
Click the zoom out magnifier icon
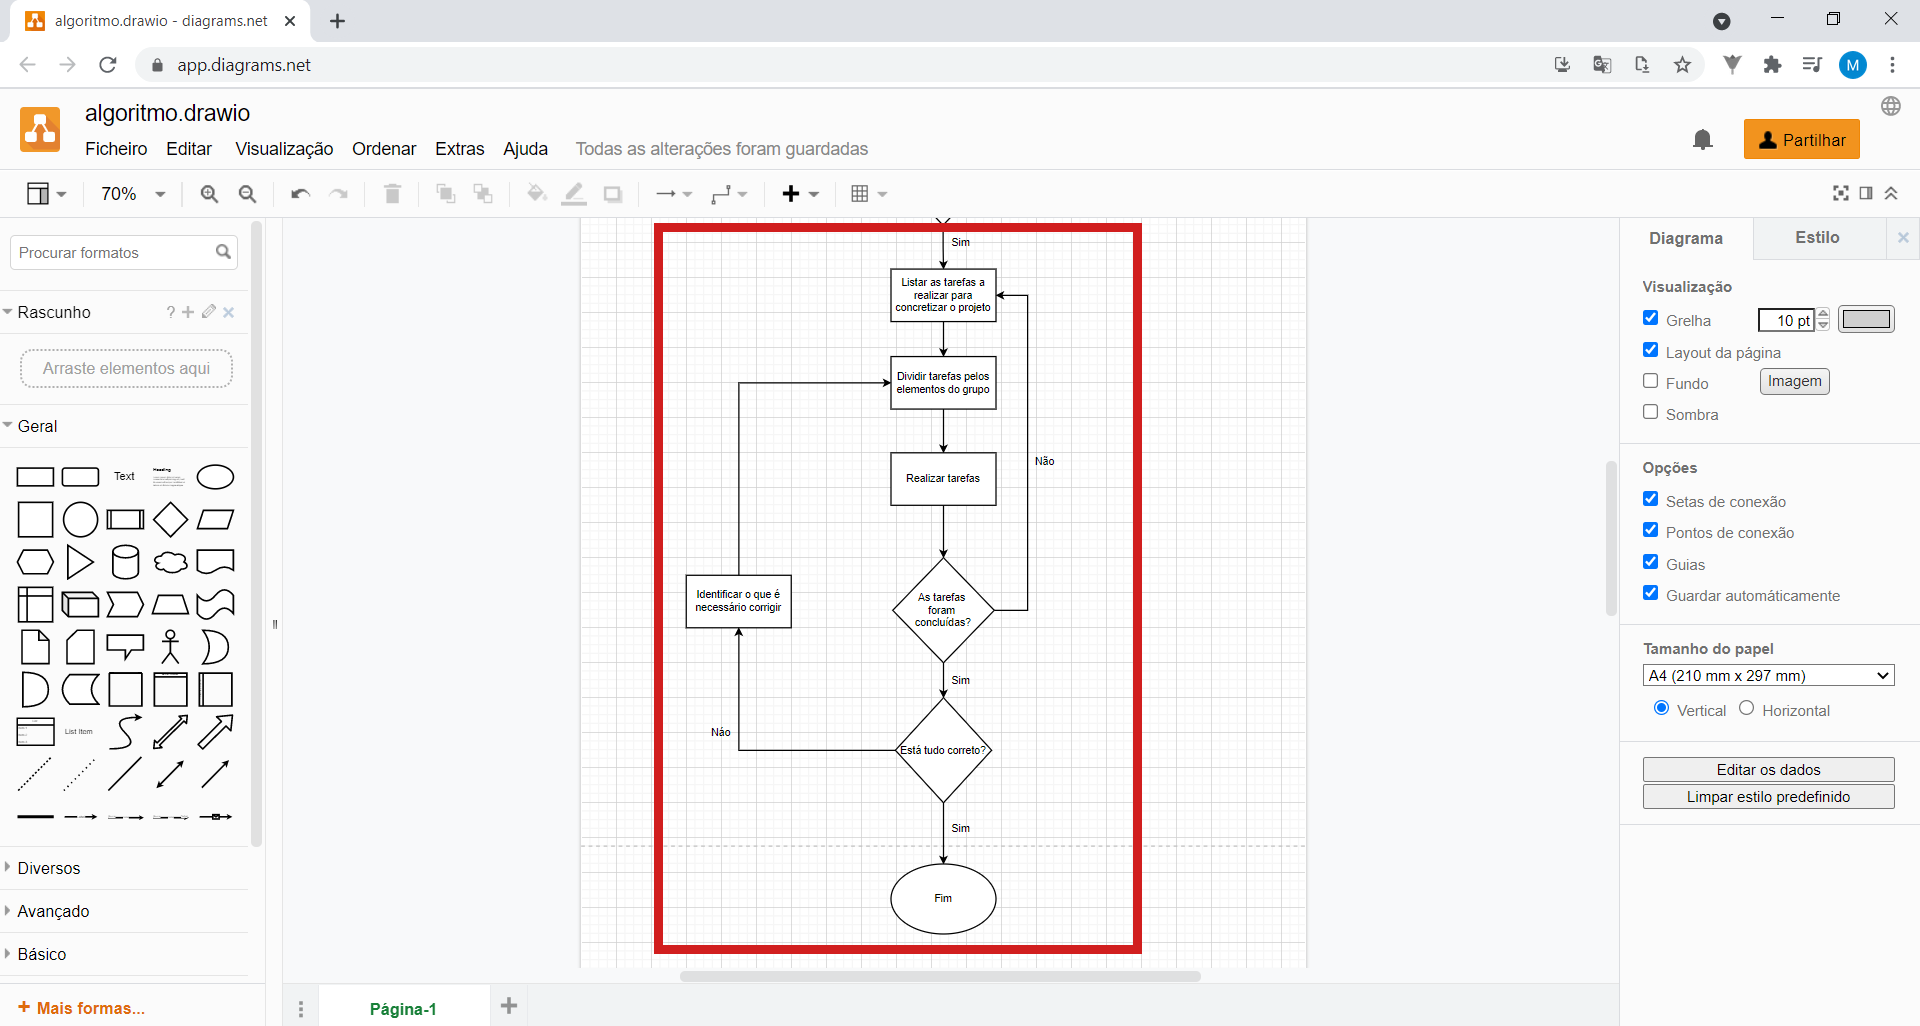pos(248,194)
